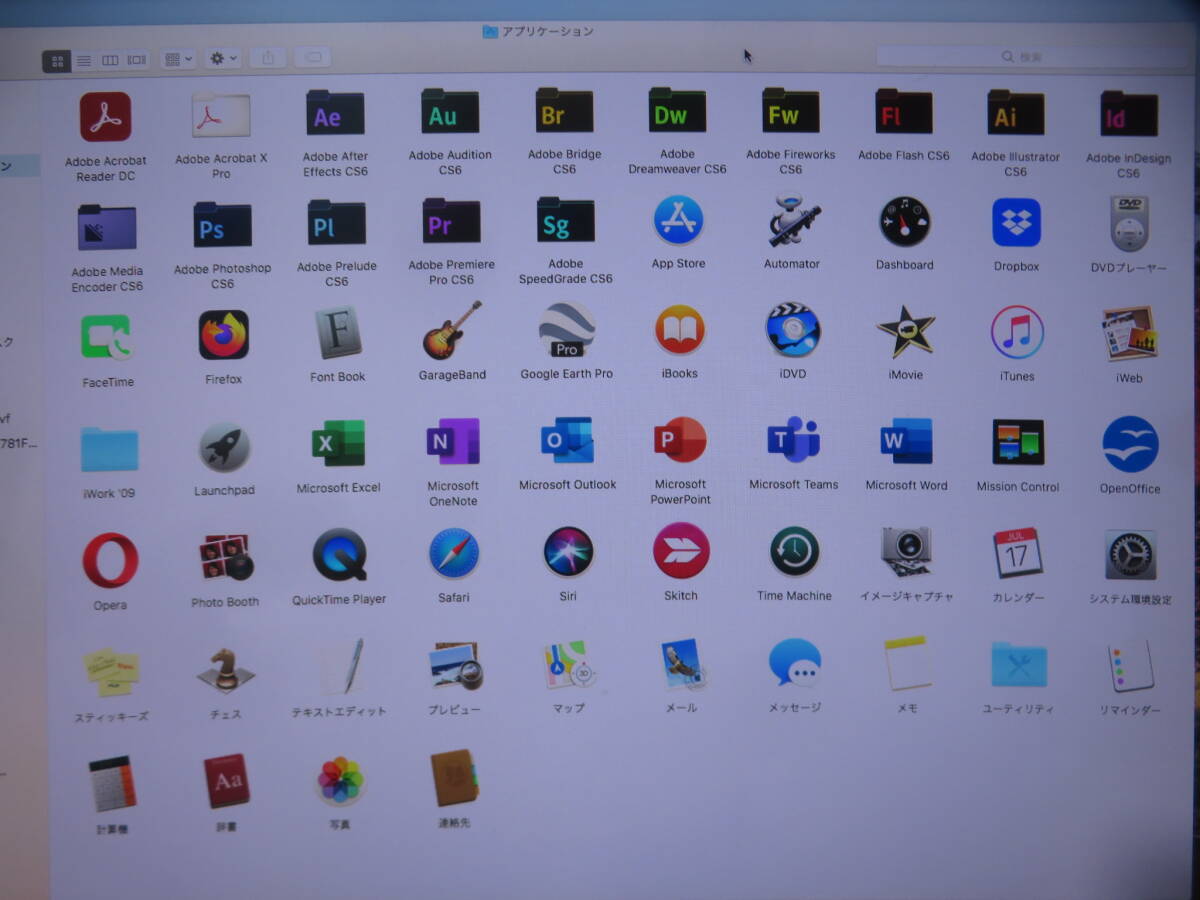Select the Automator app
Image resolution: width=1200 pixels, height=900 pixels.
[x=793, y=220]
